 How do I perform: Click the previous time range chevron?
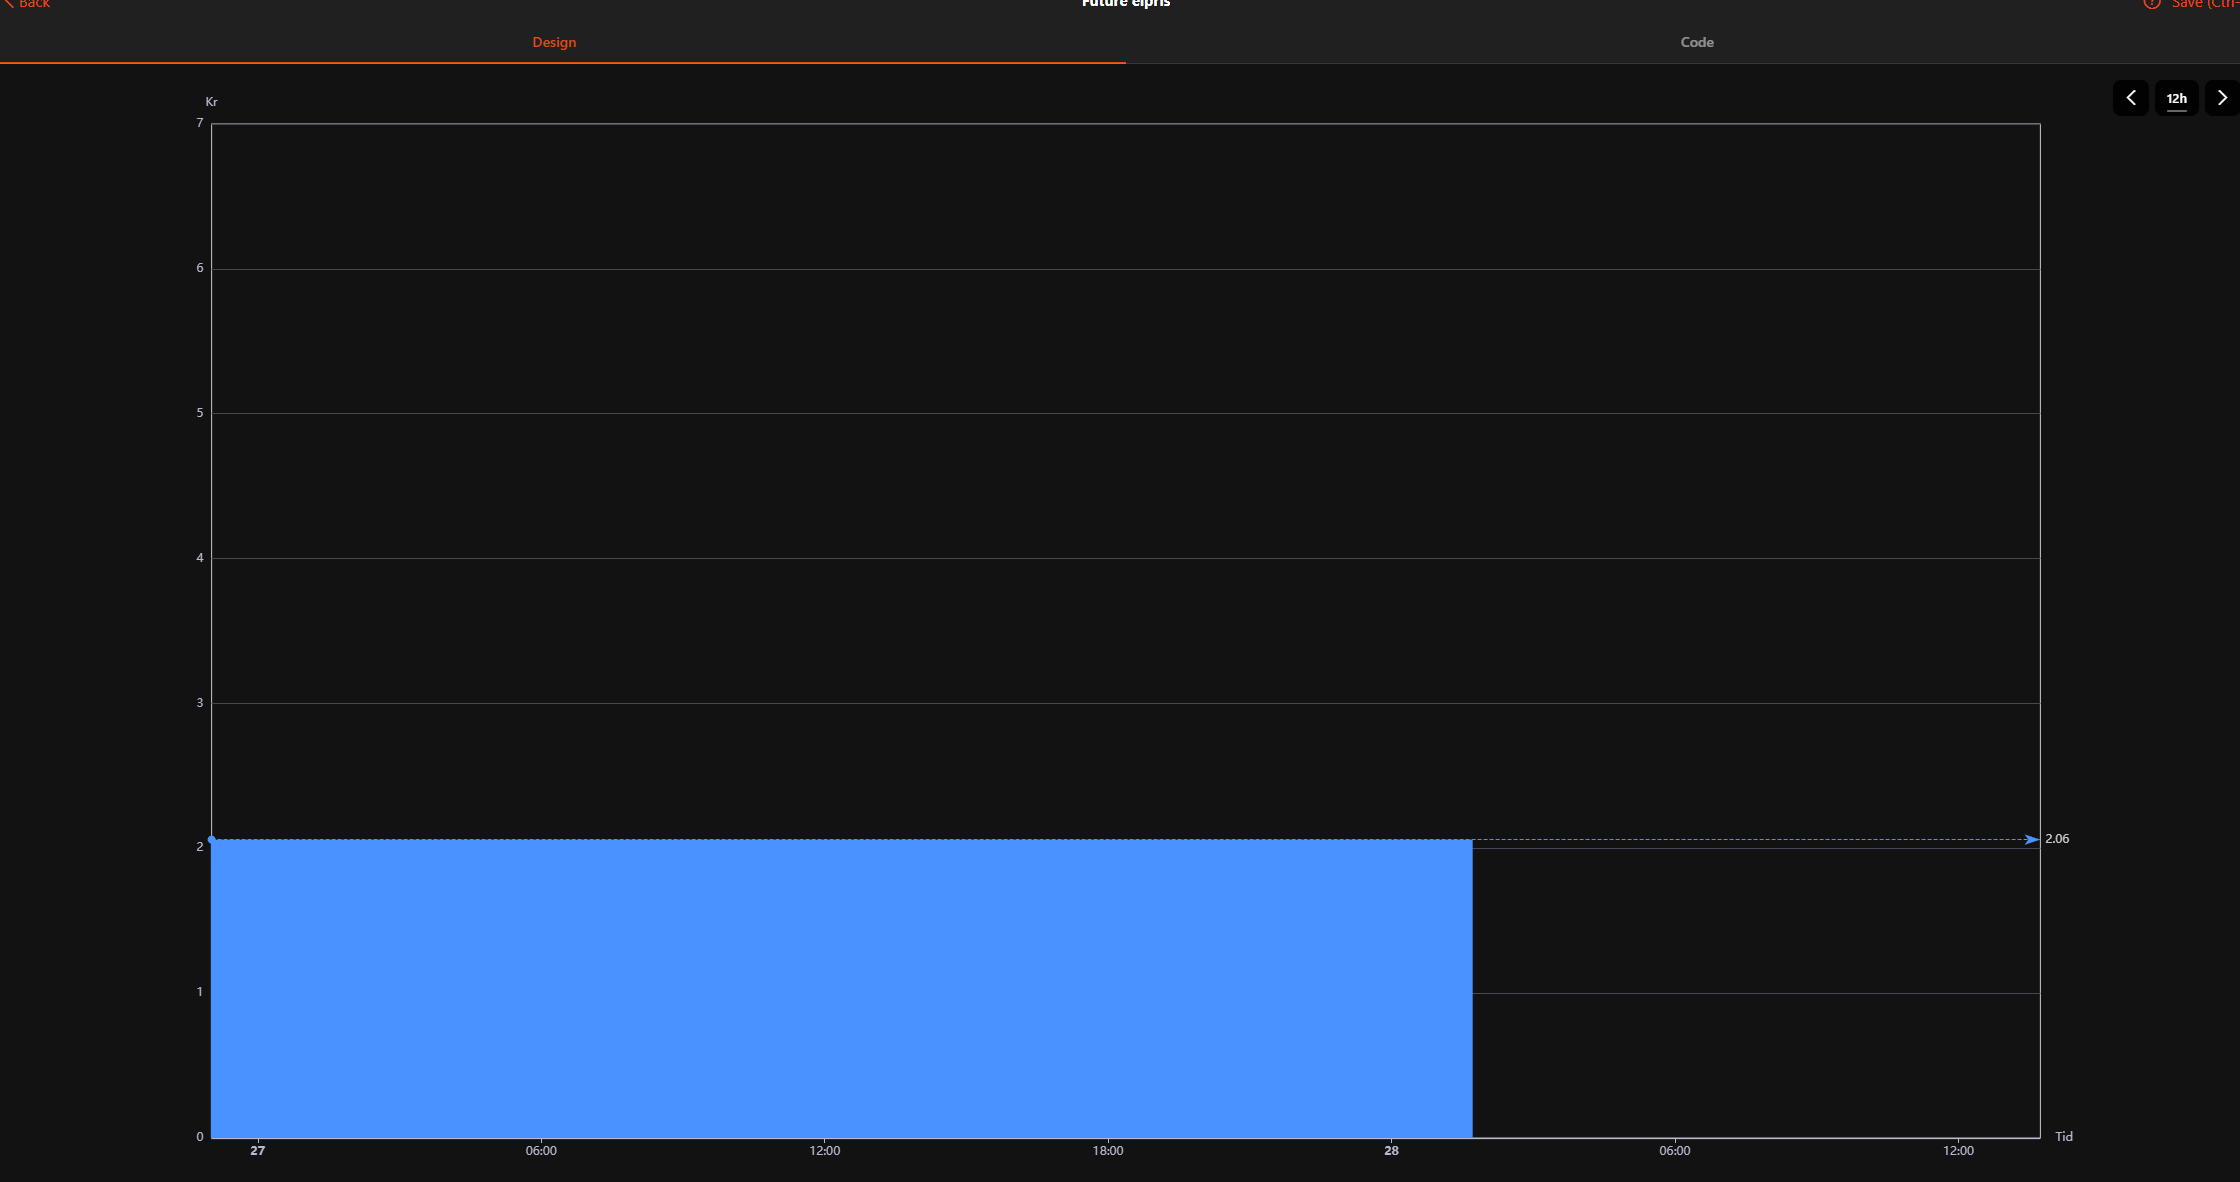[2130, 98]
